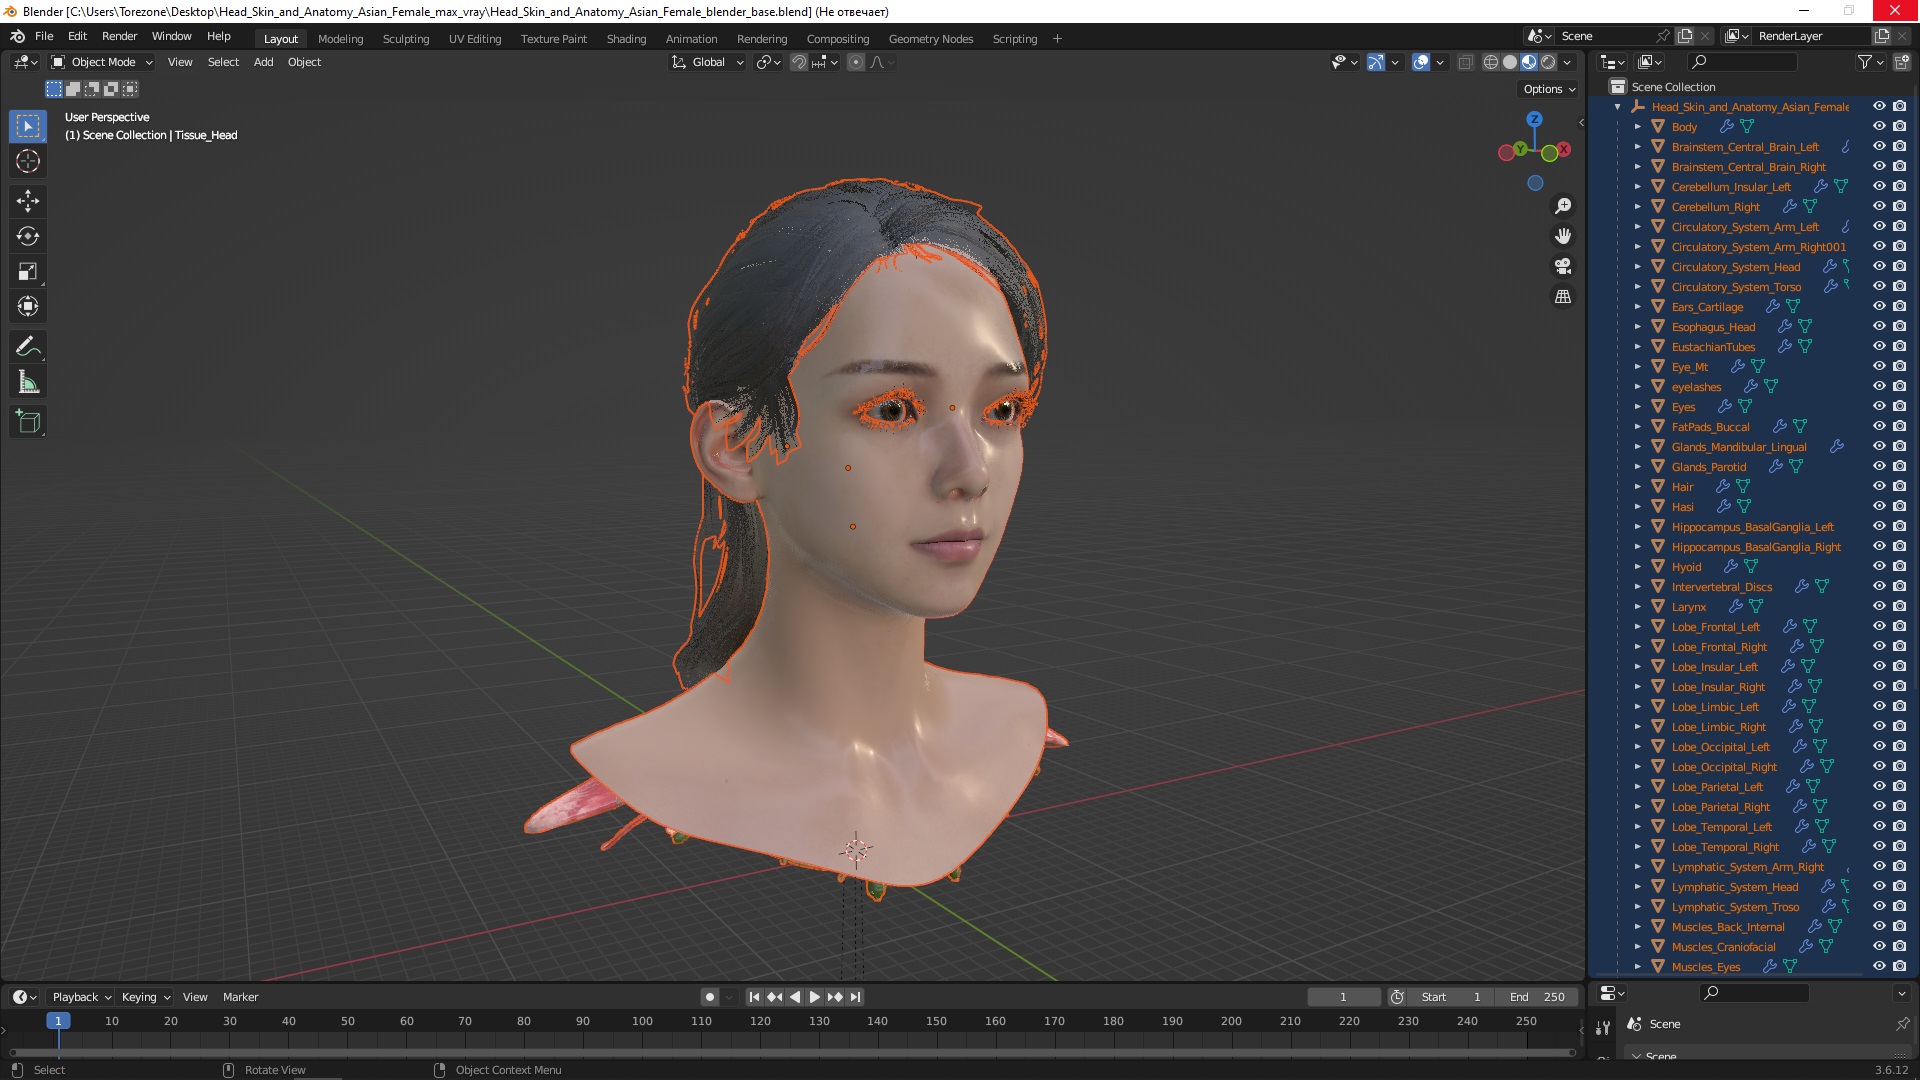The width and height of the screenshot is (1920, 1080).
Task: Open the Object Mode dropdown
Action: coord(102,62)
